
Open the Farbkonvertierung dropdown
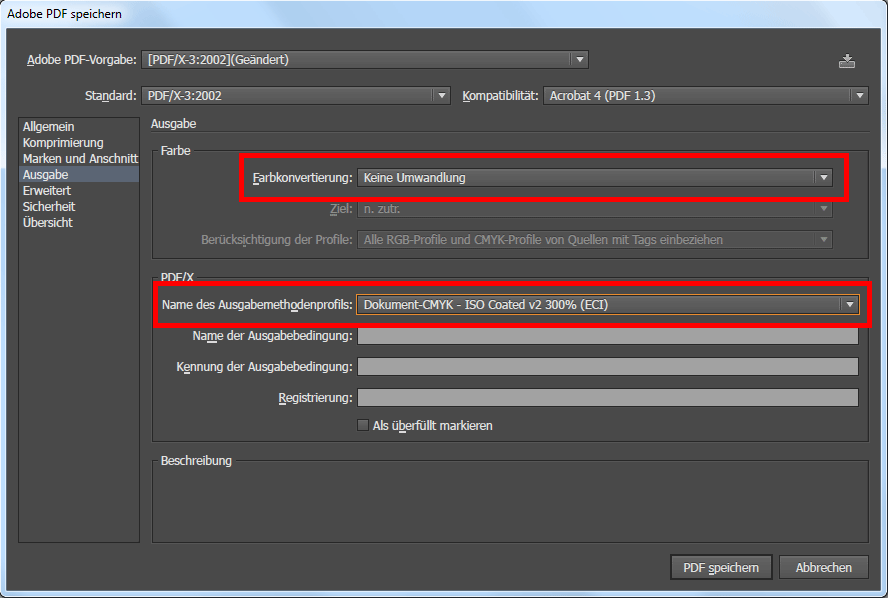[595, 178]
